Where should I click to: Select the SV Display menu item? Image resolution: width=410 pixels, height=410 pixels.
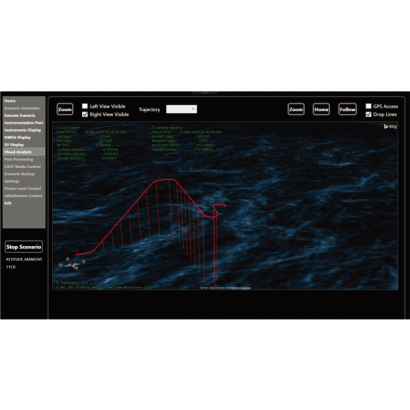pos(14,145)
